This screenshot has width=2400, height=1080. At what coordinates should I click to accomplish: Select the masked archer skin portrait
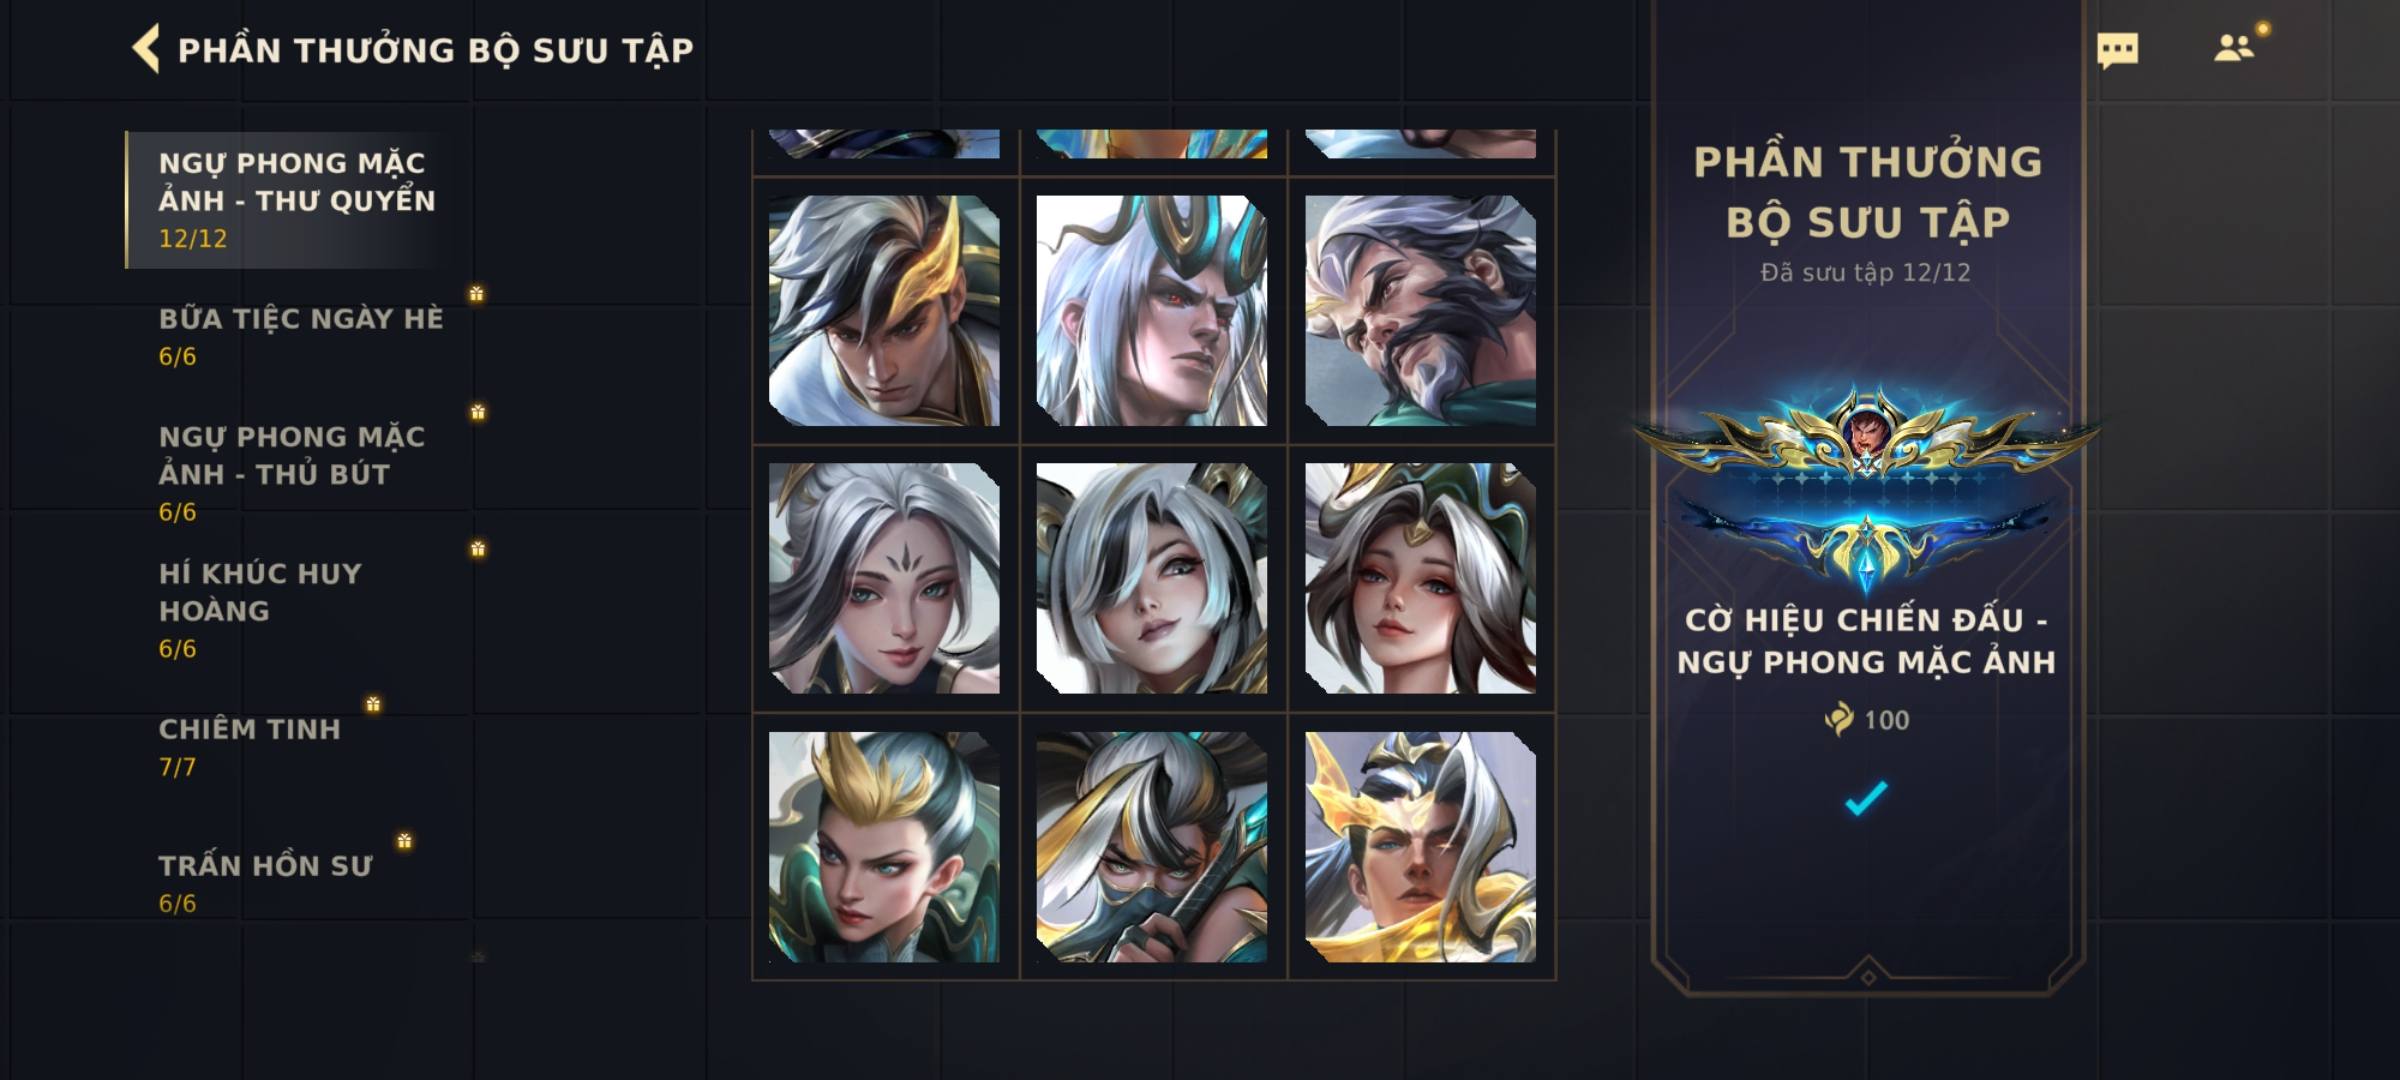click(1152, 847)
